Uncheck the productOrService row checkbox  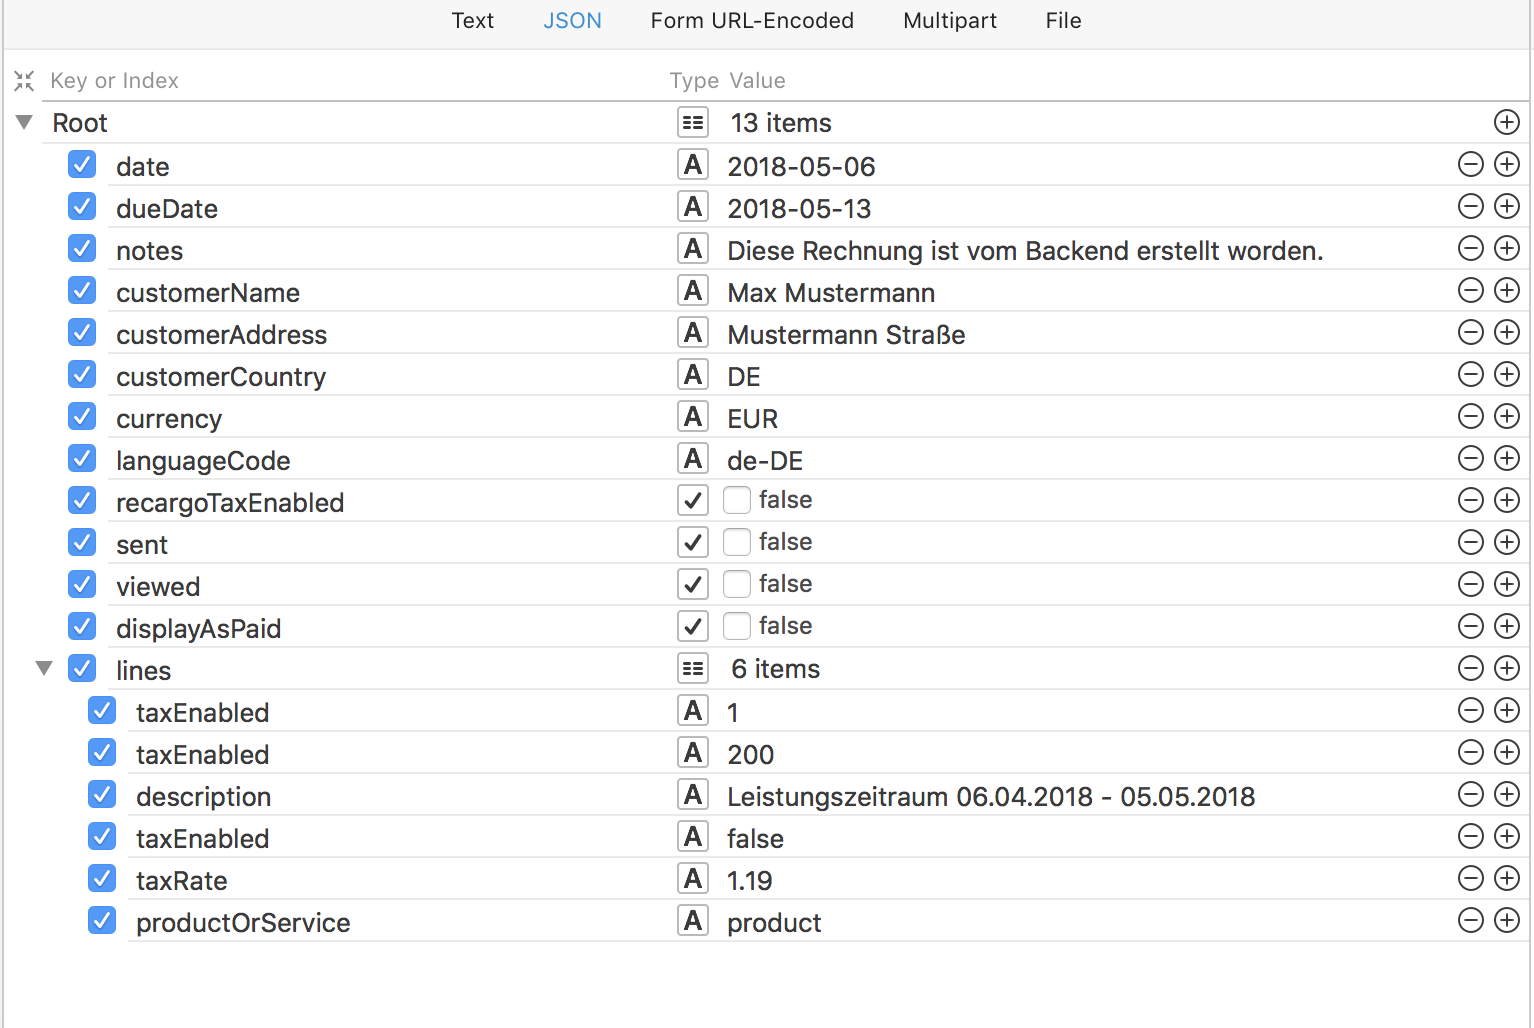pyautogui.click(x=102, y=920)
